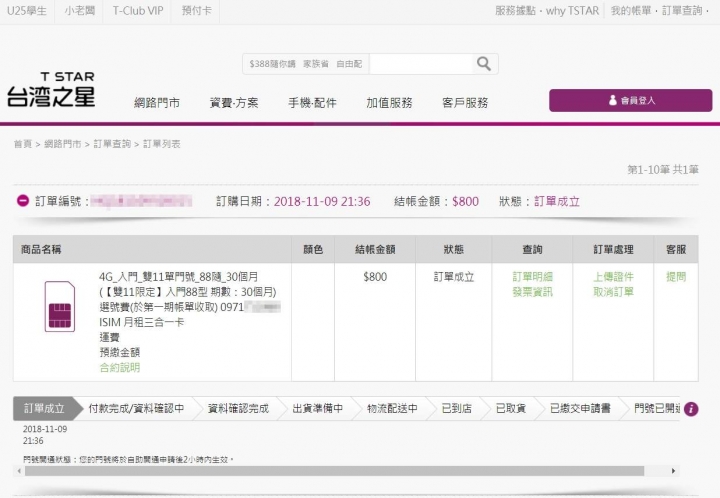Open the why TSTAR link
720x498 pixels.
572,11
